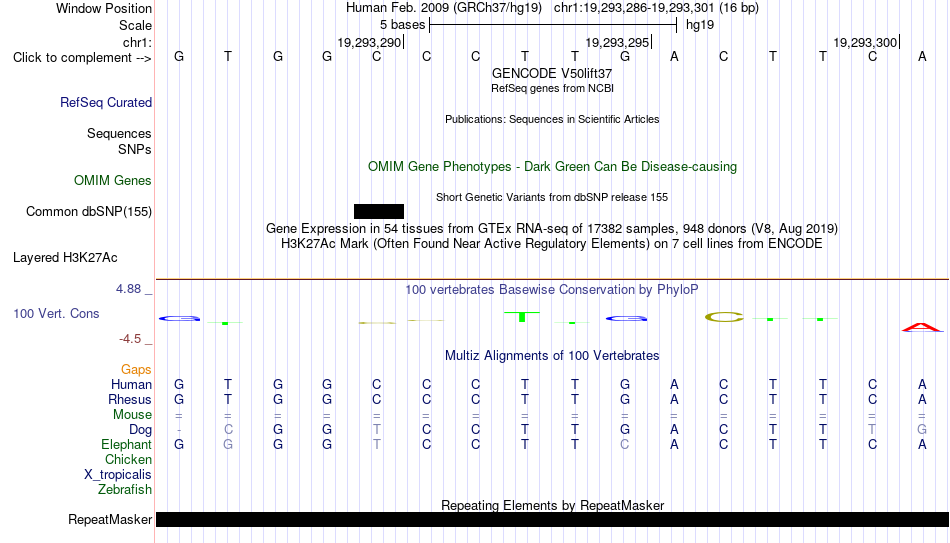
Task: Open the RefSeq Curated track label
Action: coord(106,102)
